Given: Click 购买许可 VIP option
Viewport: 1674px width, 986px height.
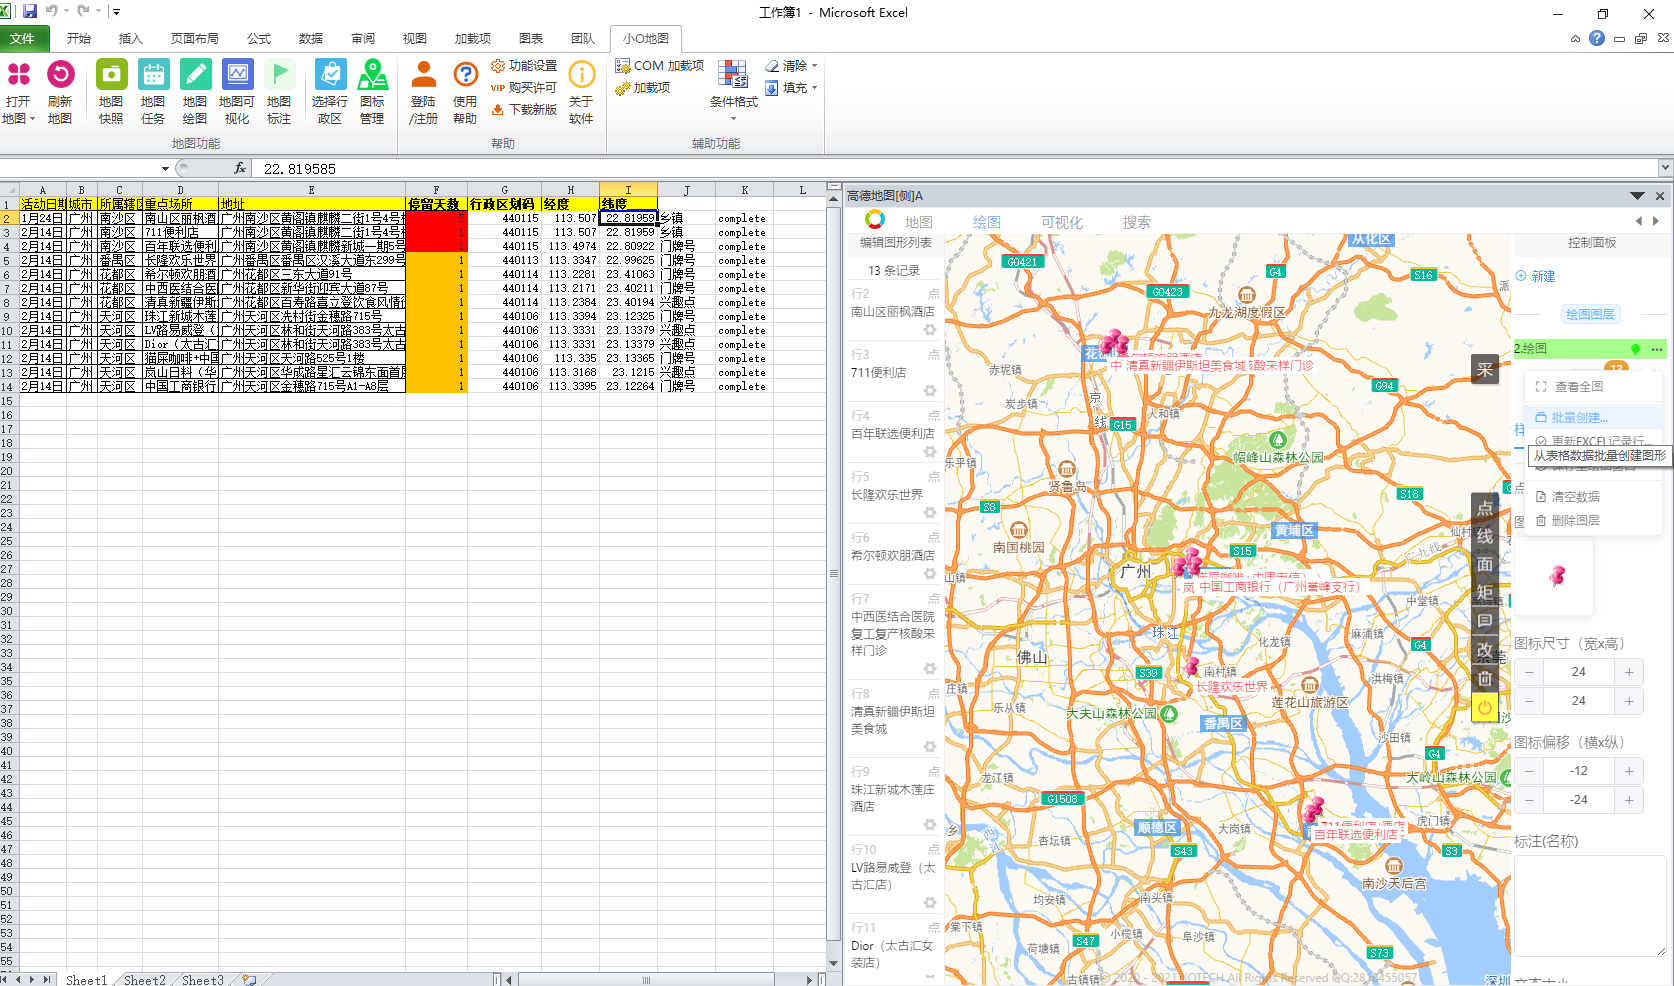Looking at the screenshot, I should (x=524, y=88).
